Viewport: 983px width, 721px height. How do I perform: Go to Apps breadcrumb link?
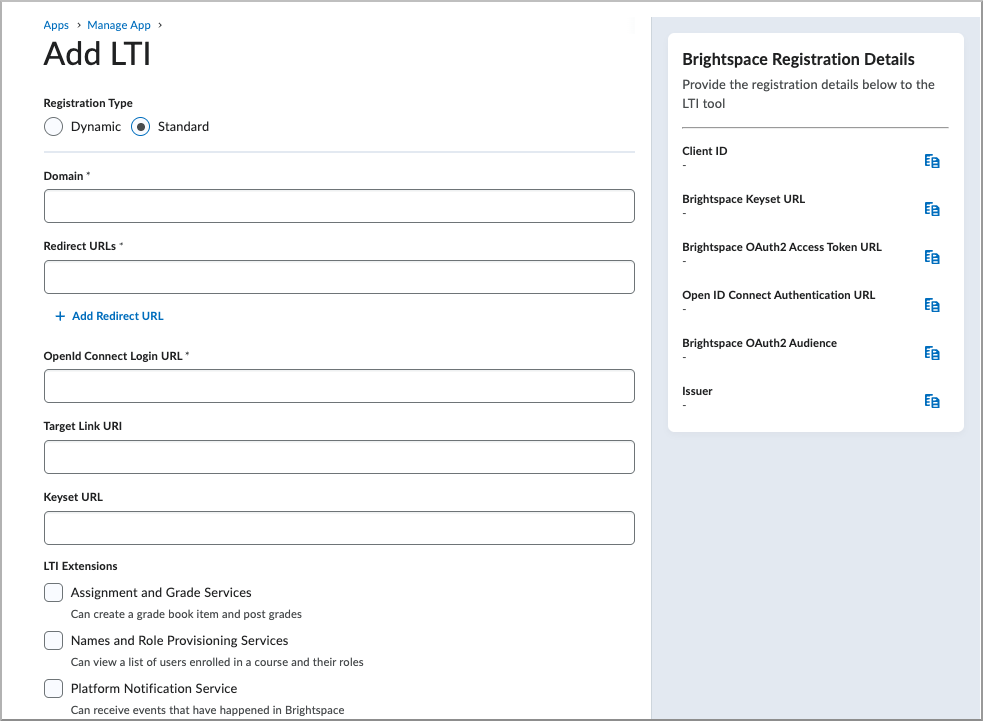56,25
